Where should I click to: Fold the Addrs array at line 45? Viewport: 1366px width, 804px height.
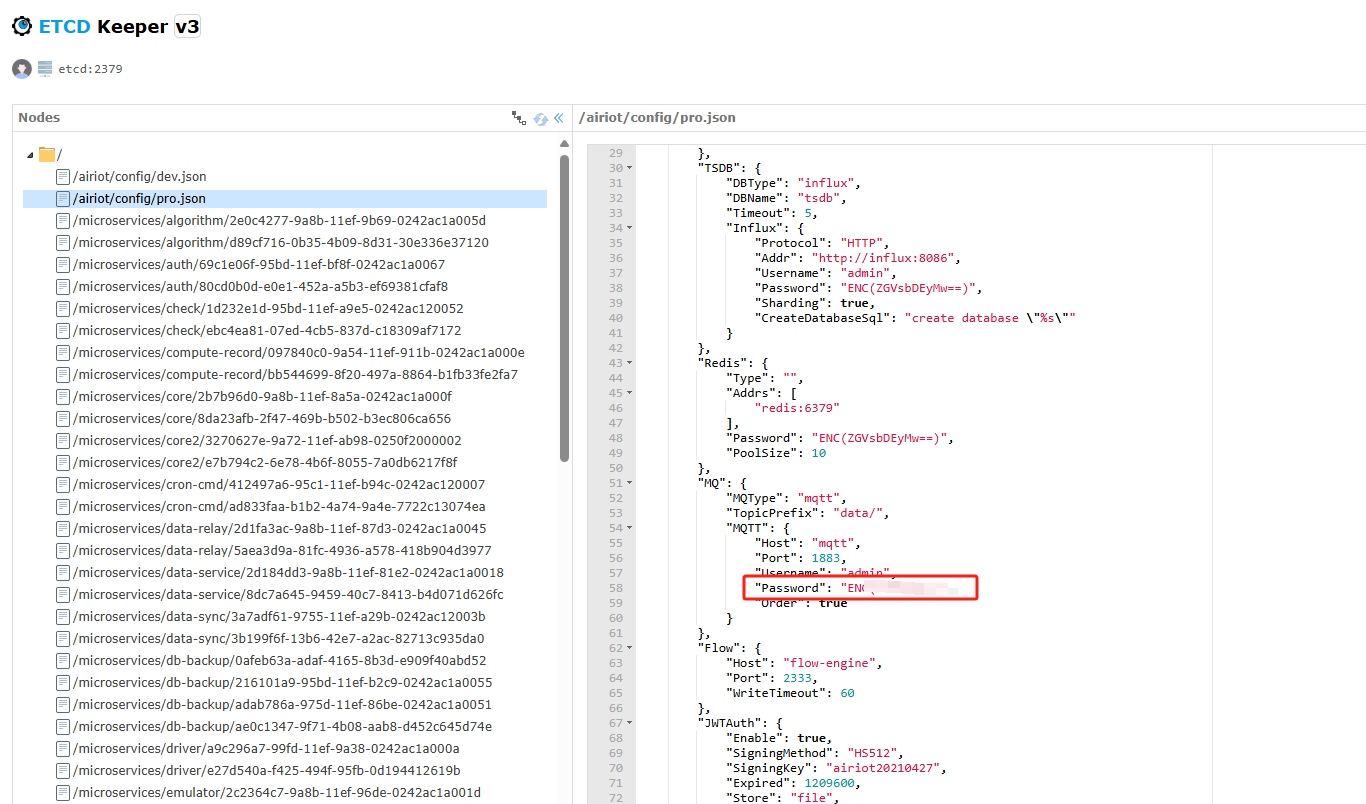pyautogui.click(x=629, y=393)
